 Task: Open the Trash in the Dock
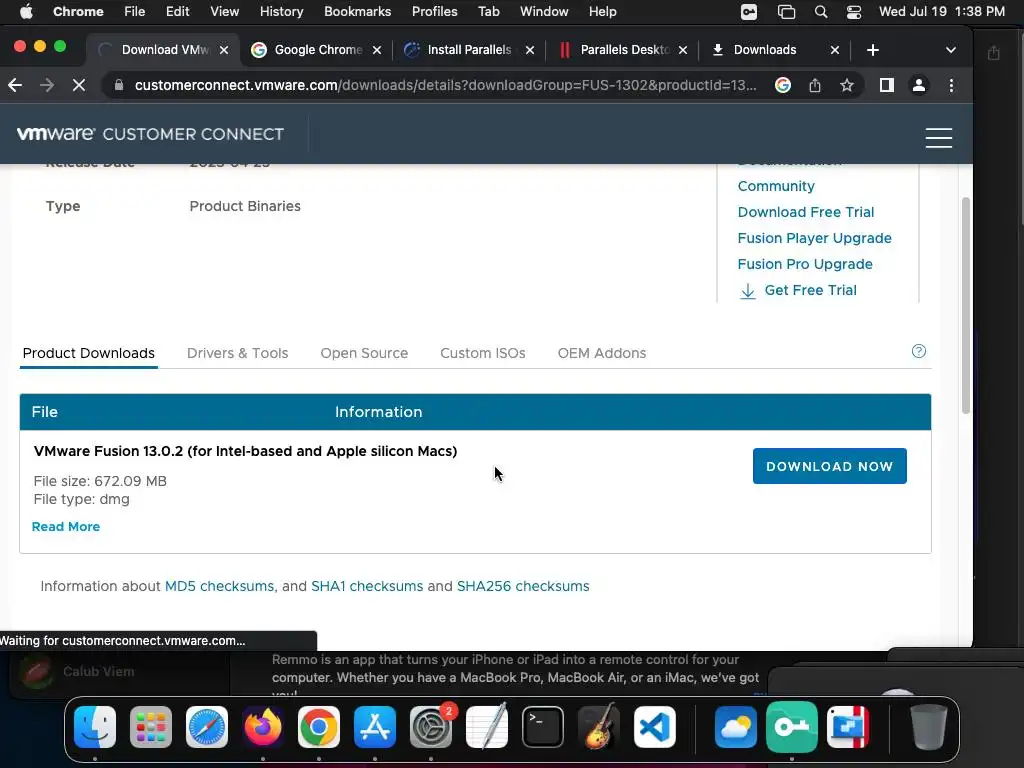929,727
